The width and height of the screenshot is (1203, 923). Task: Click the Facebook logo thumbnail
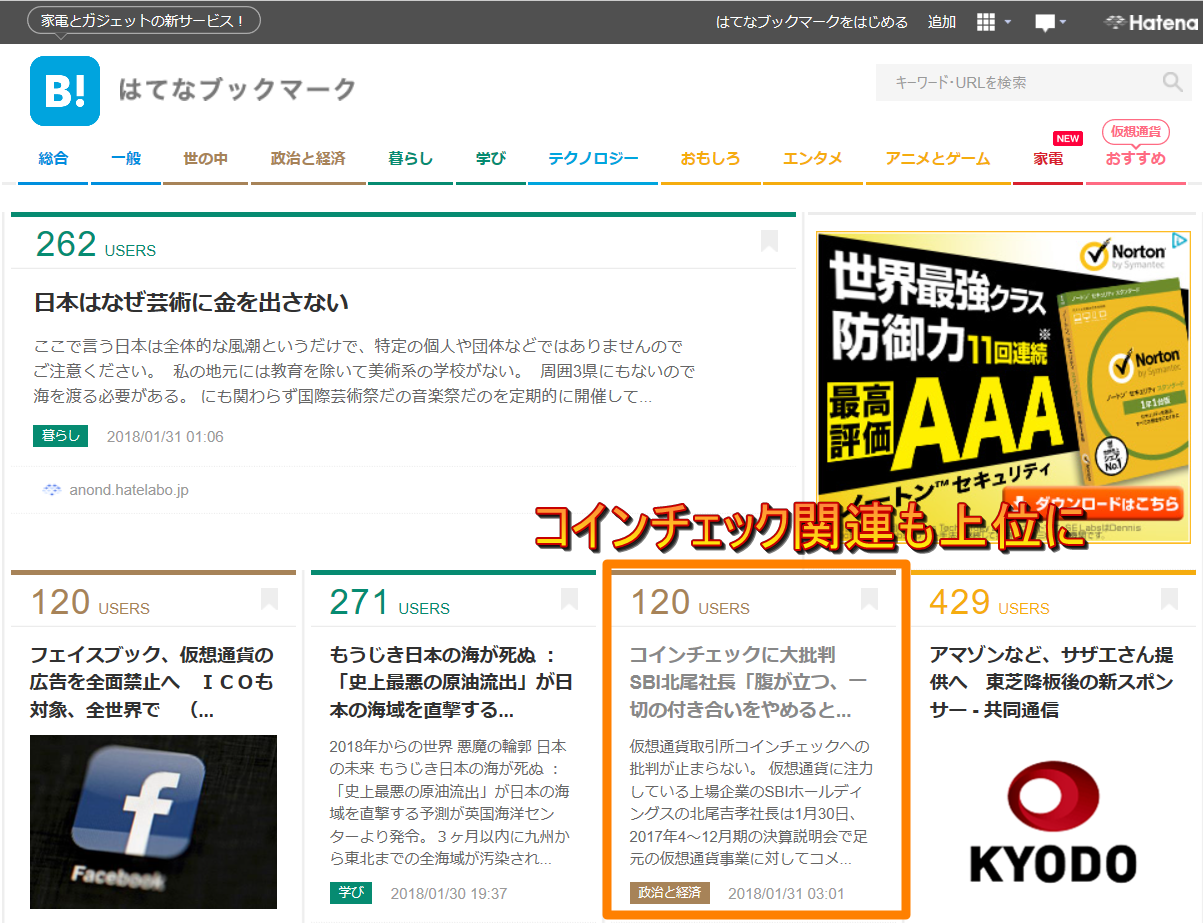153,822
